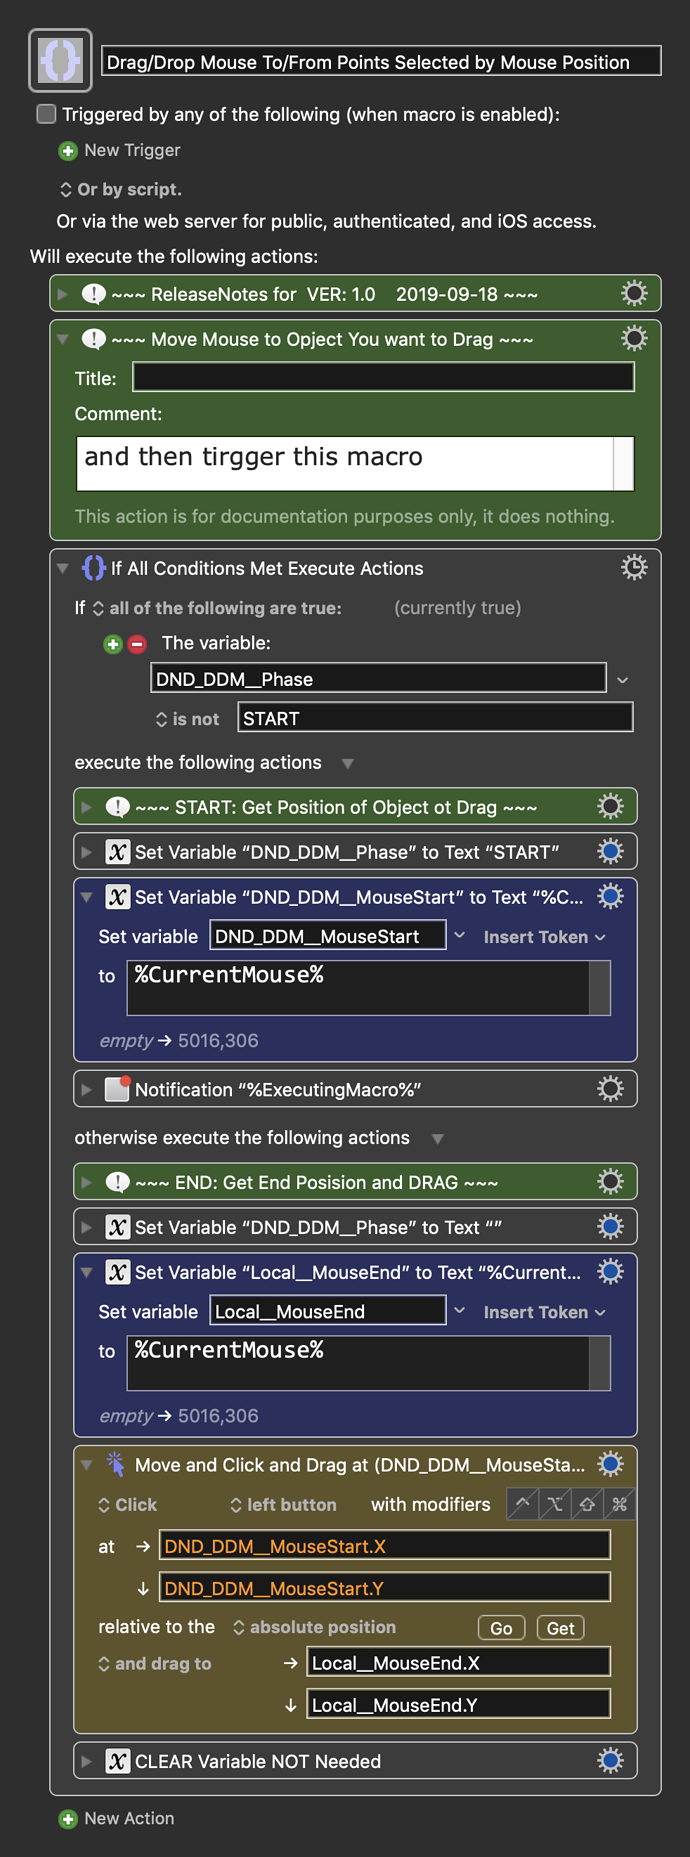Expand the ReleaseNotes comment action
Screen dimensions: 690x1857
62,294
